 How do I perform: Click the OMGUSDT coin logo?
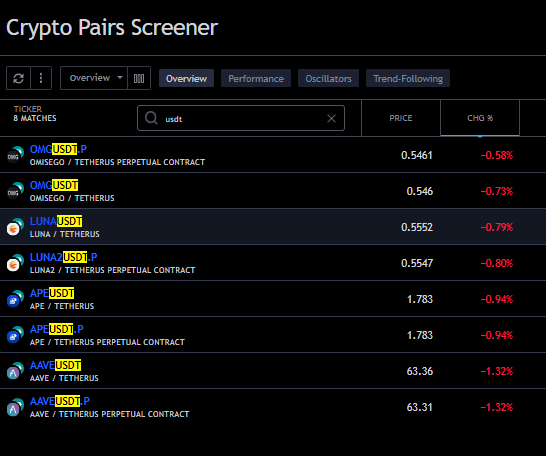[x=15, y=191]
